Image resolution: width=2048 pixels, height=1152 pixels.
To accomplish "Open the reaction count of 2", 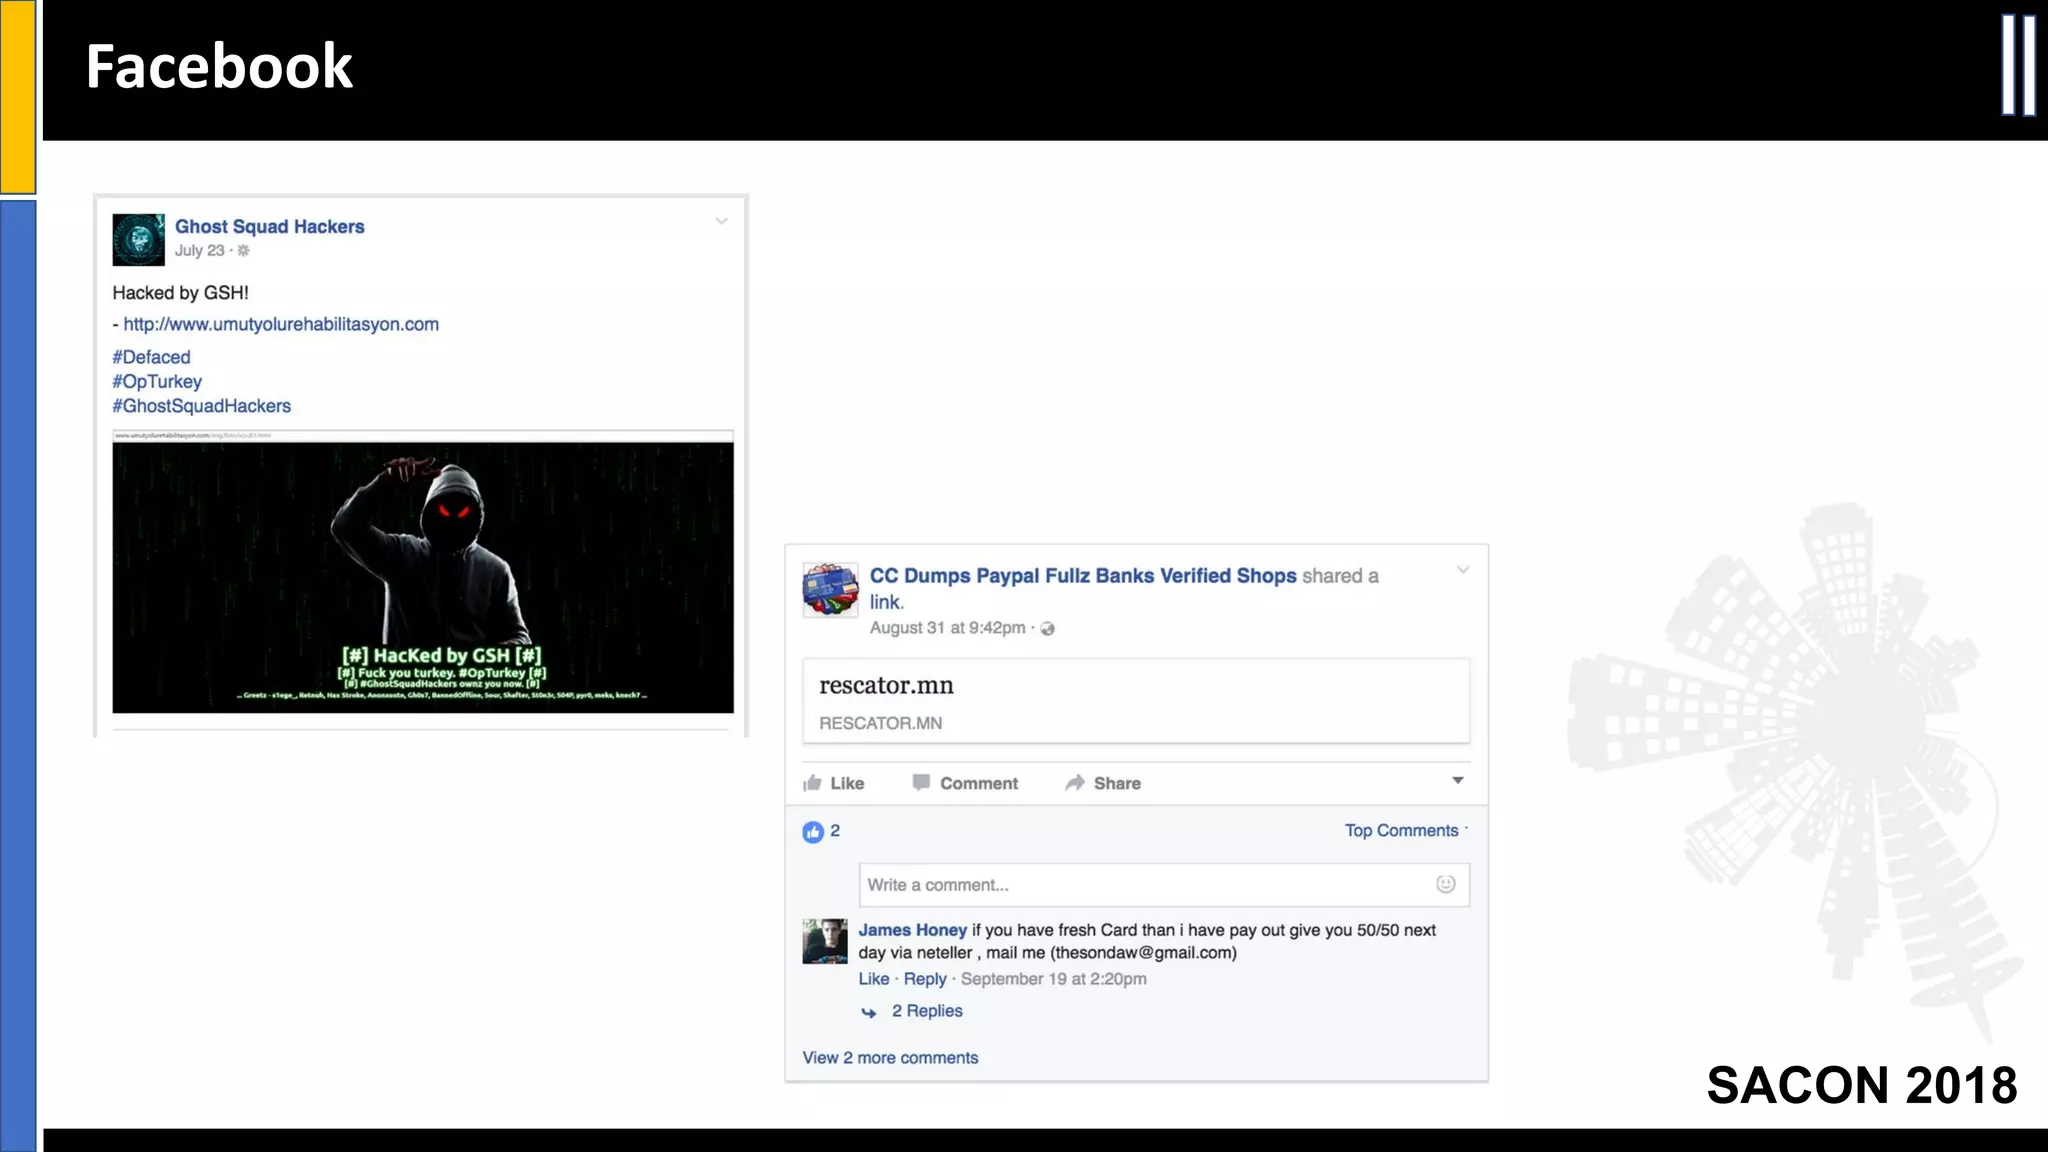I will pos(835,831).
